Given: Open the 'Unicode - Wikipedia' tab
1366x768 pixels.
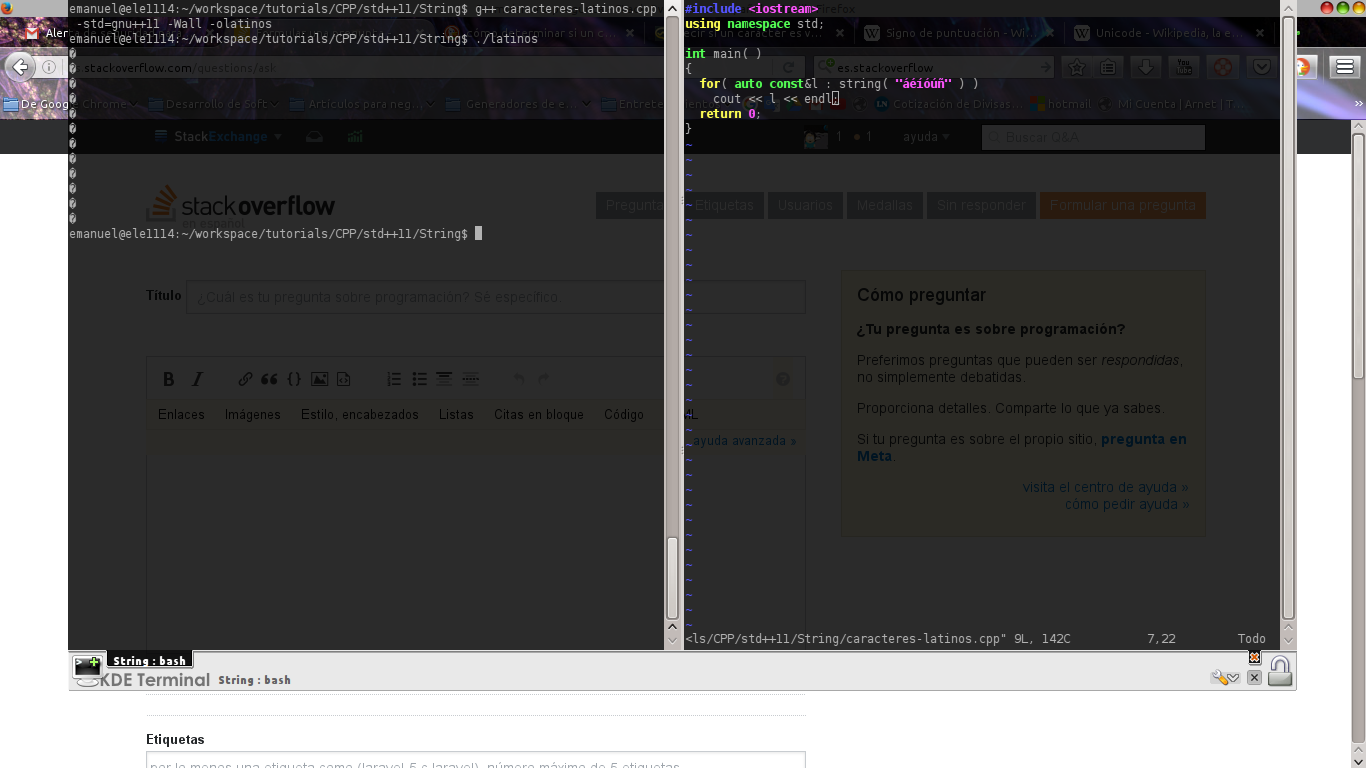Looking at the screenshot, I should coord(1170,33).
